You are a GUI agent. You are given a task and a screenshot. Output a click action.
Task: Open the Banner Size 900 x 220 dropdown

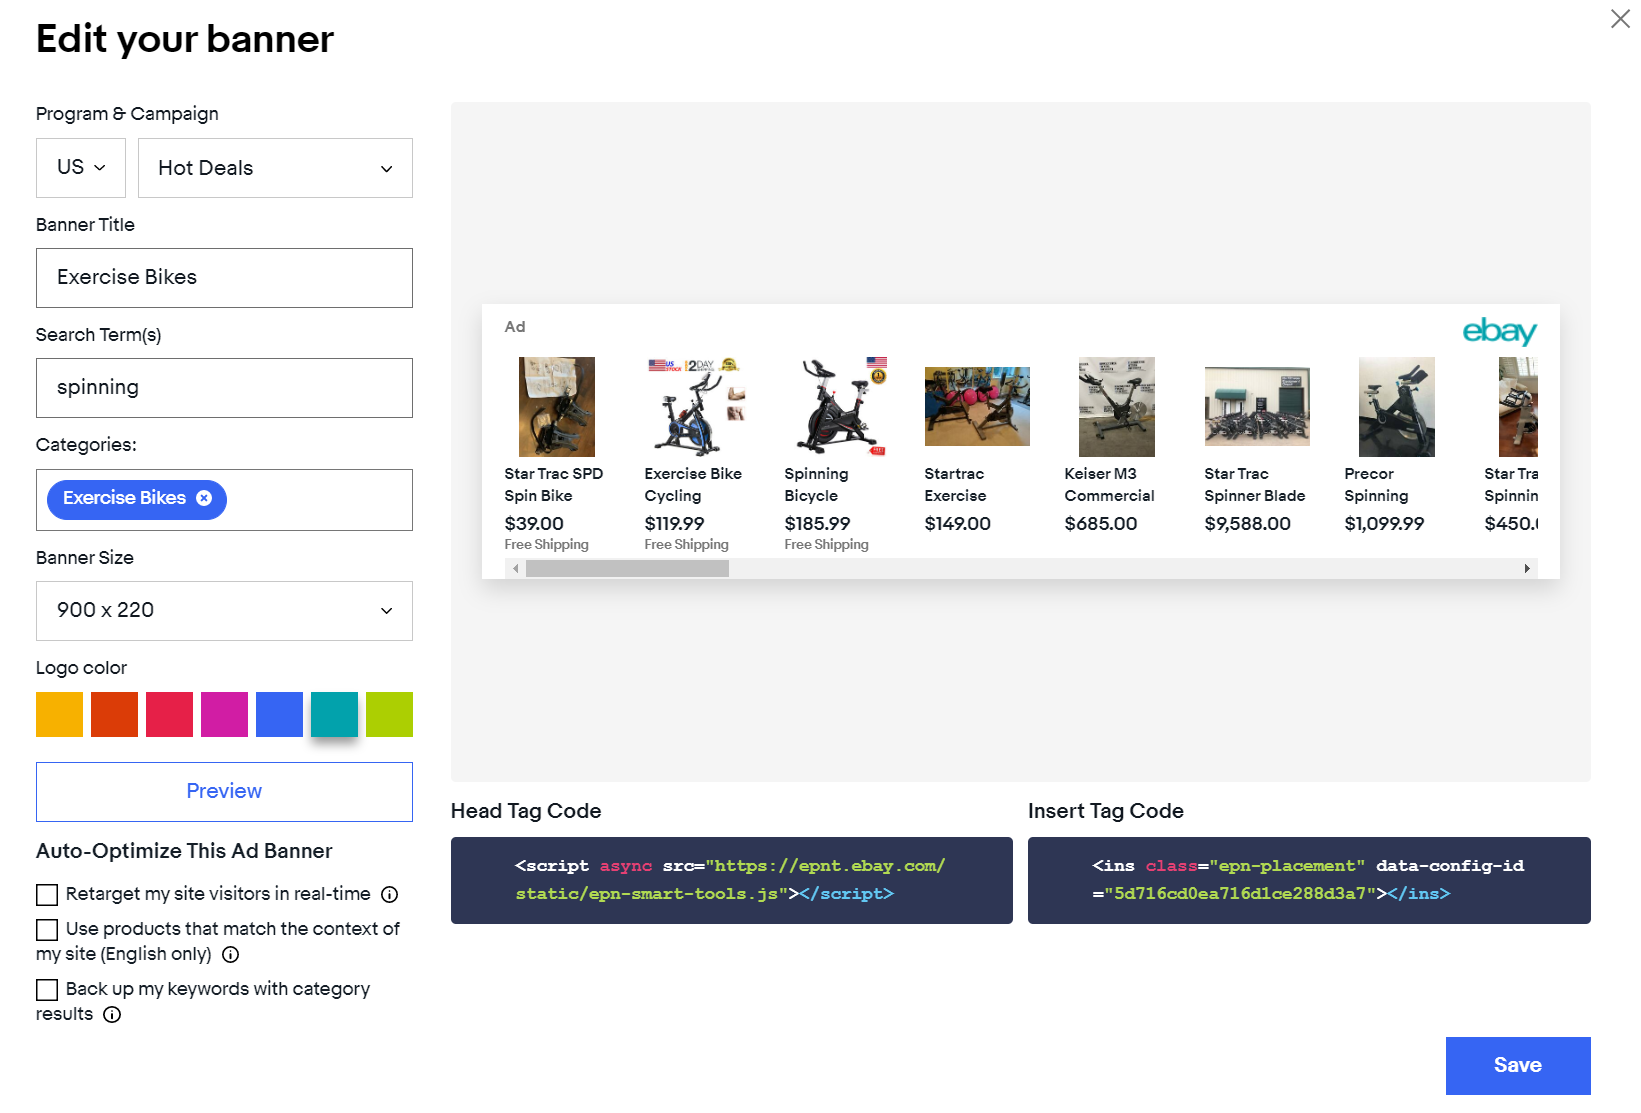[x=224, y=611]
